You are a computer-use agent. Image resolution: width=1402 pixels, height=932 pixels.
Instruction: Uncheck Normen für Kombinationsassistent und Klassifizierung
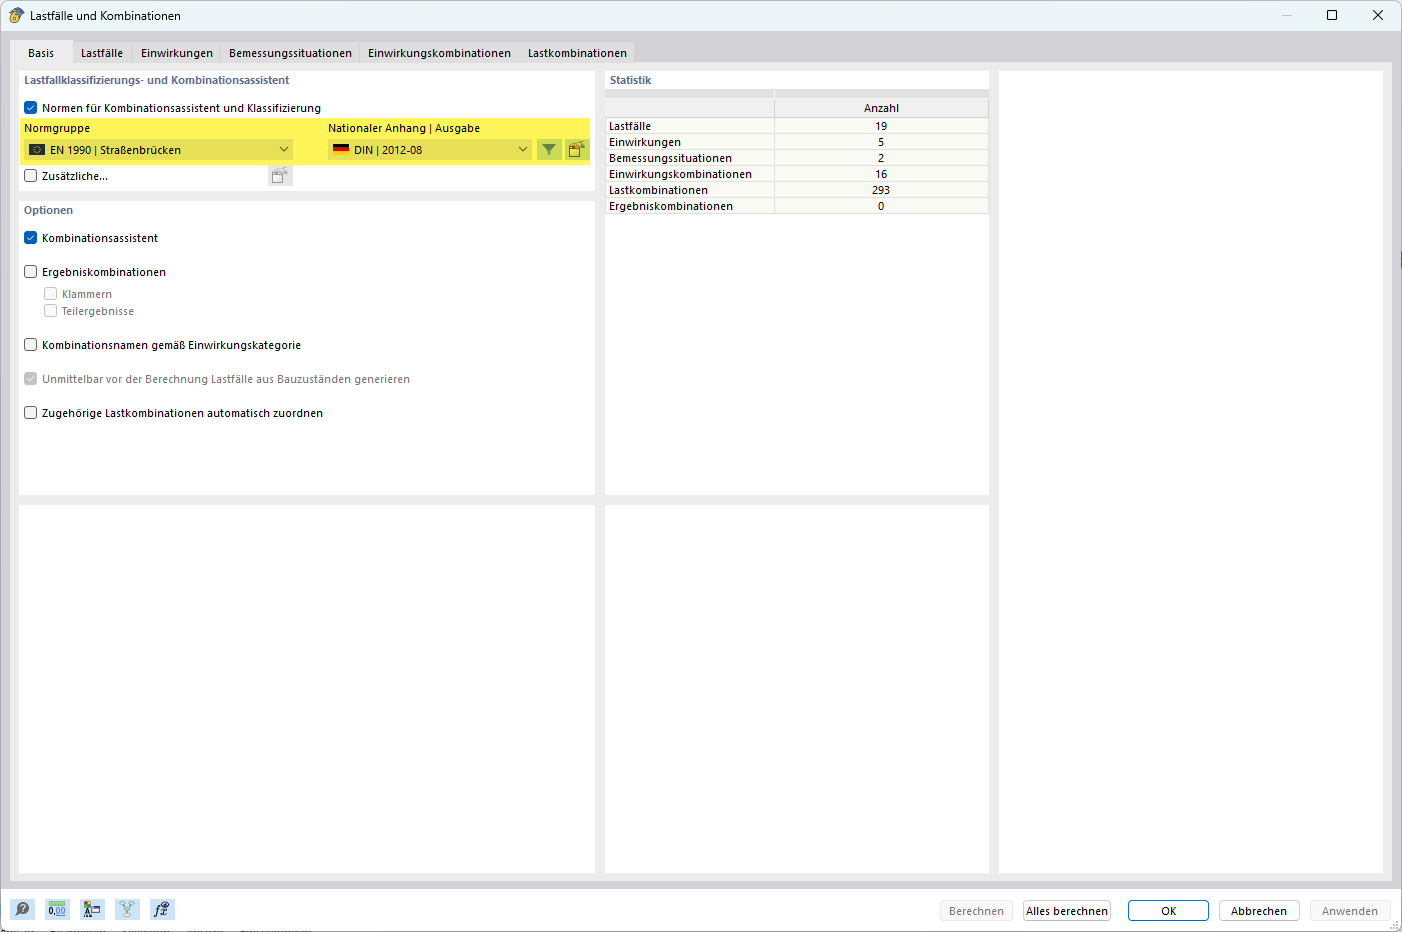click(x=31, y=108)
